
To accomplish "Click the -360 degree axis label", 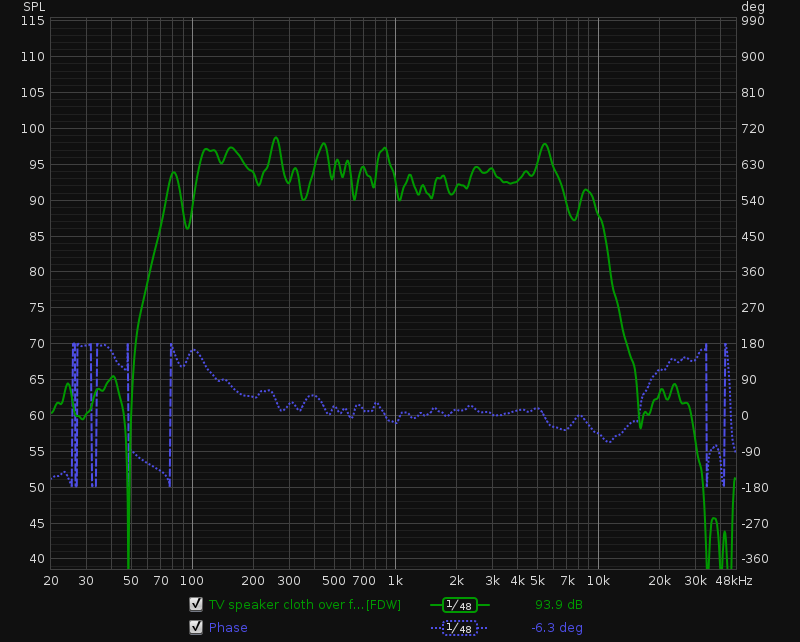I will pos(755,559).
